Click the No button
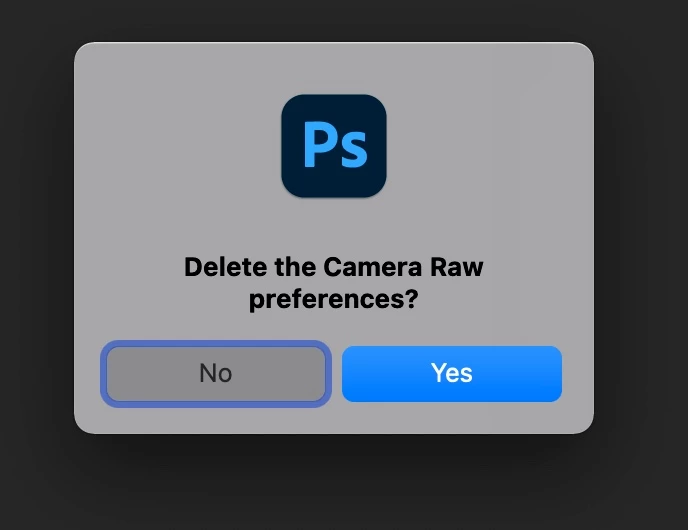 (216, 373)
